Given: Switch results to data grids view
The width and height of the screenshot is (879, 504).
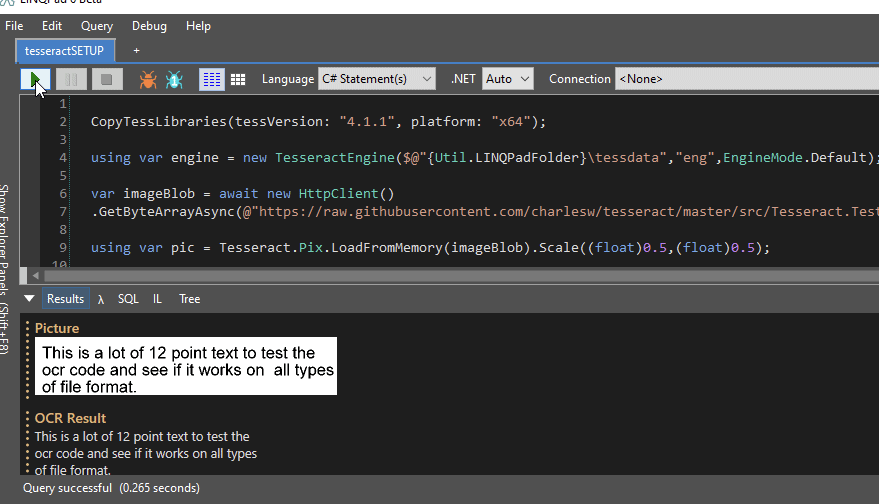Looking at the screenshot, I should point(238,79).
